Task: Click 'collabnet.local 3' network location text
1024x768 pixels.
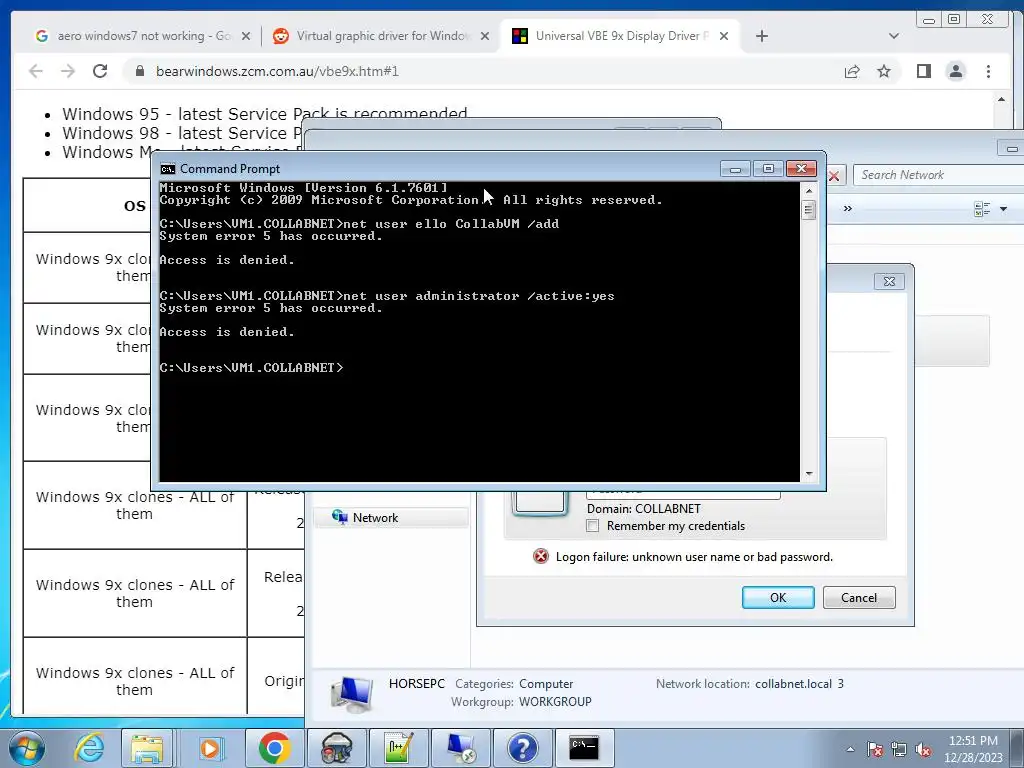Action: point(799,684)
